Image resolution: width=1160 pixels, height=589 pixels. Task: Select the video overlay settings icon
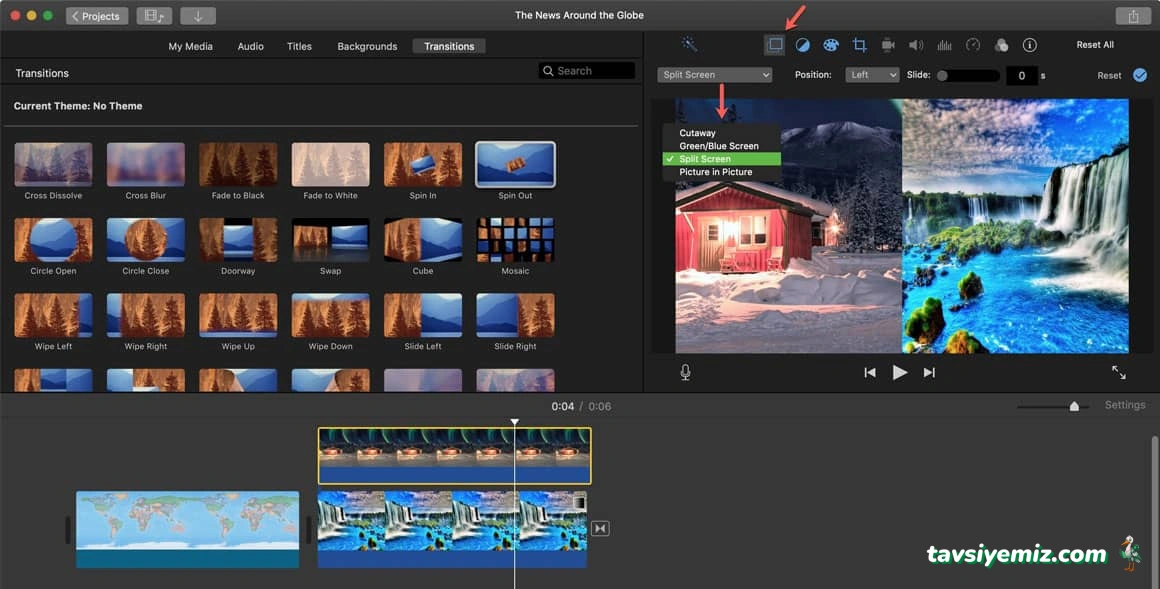(x=775, y=45)
